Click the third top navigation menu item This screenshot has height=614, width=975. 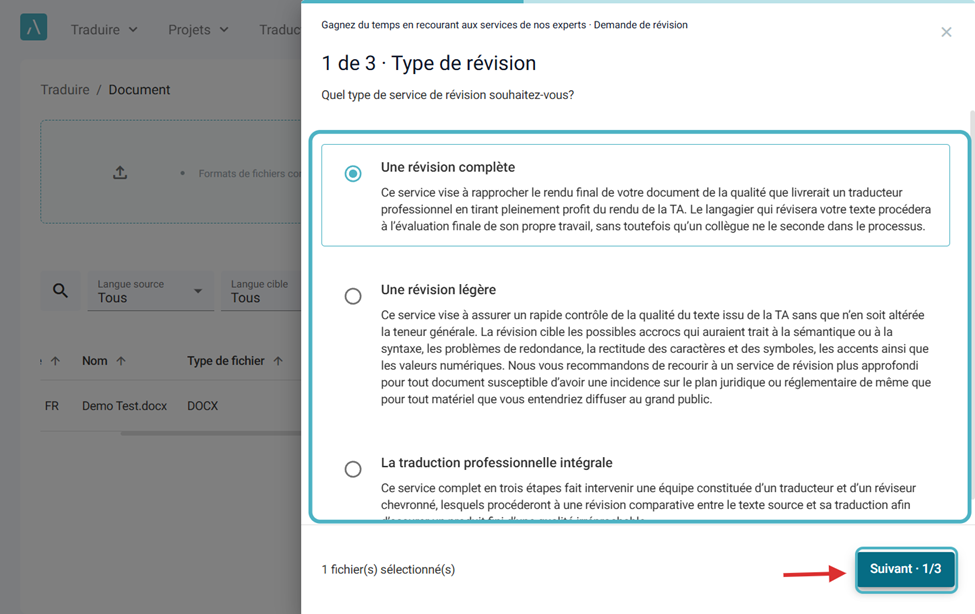click(280, 30)
